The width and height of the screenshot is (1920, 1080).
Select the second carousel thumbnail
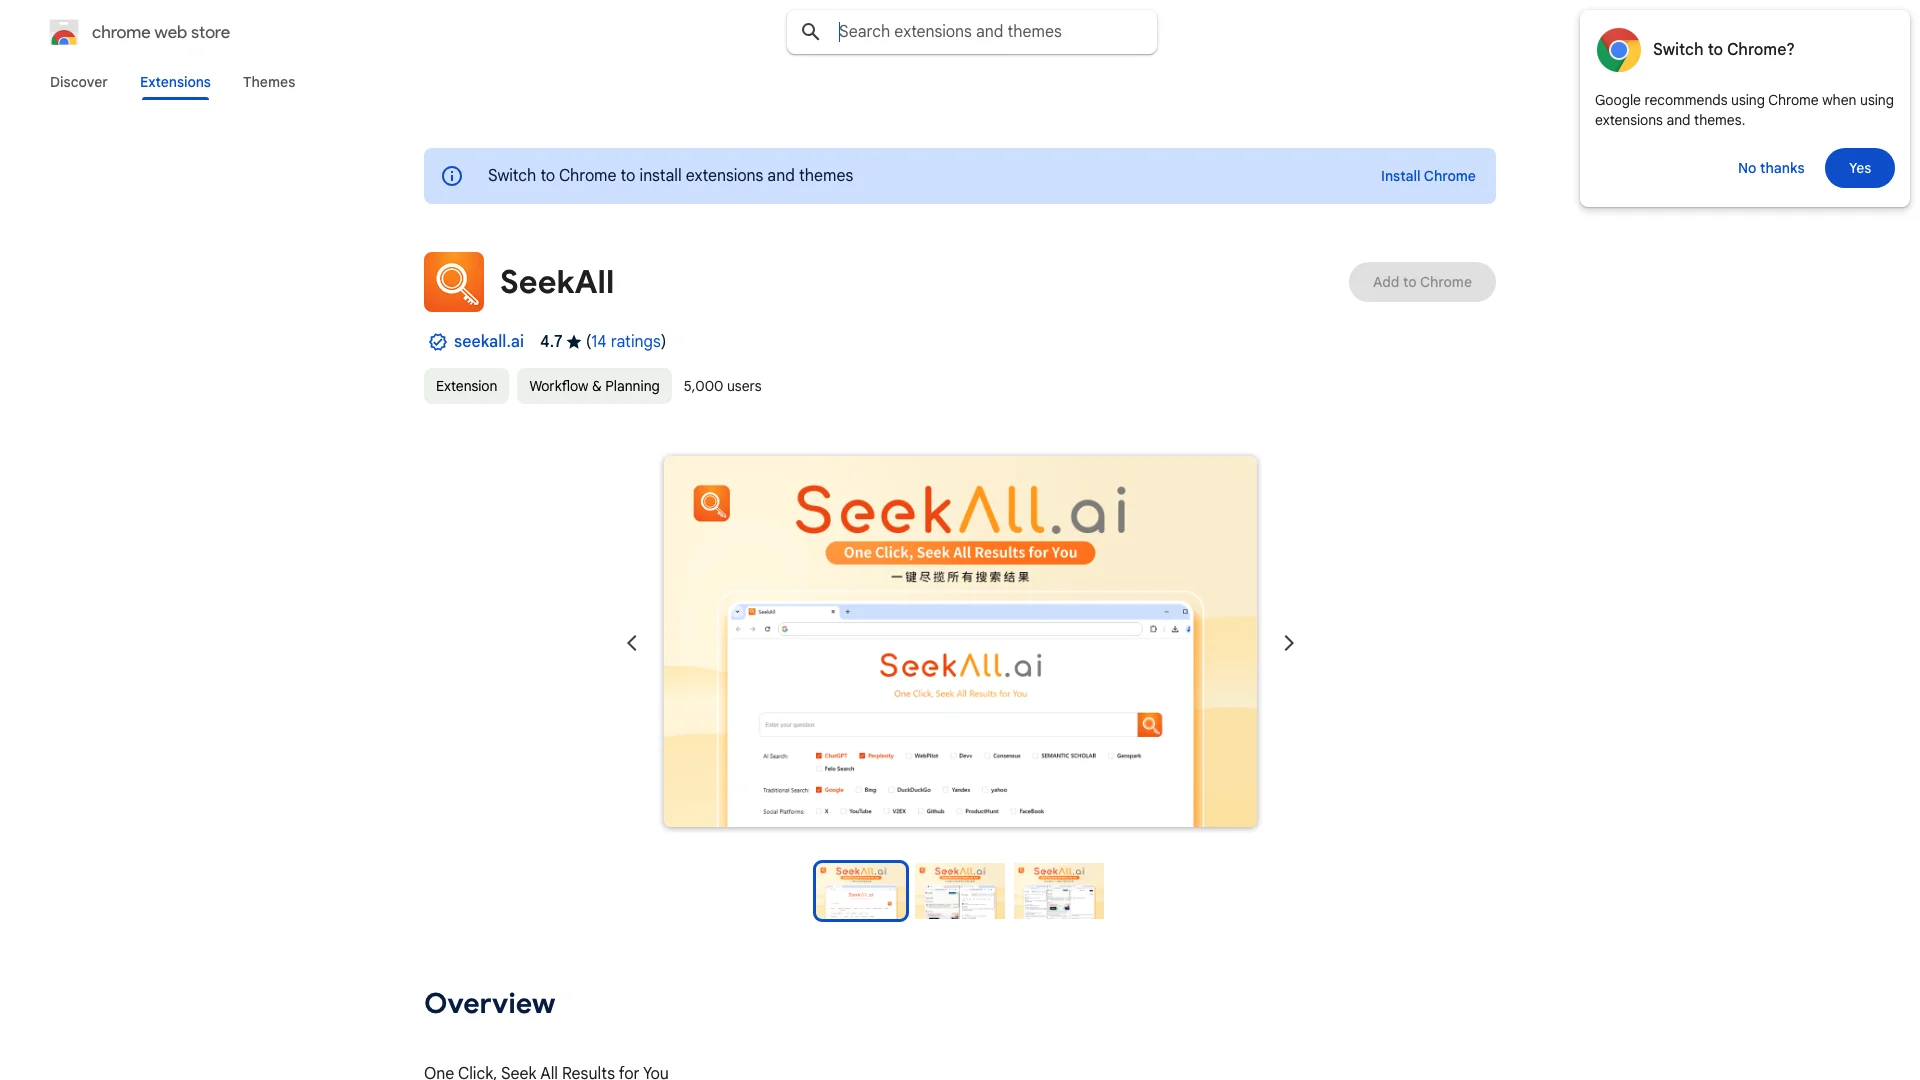pyautogui.click(x=959, y=890)
